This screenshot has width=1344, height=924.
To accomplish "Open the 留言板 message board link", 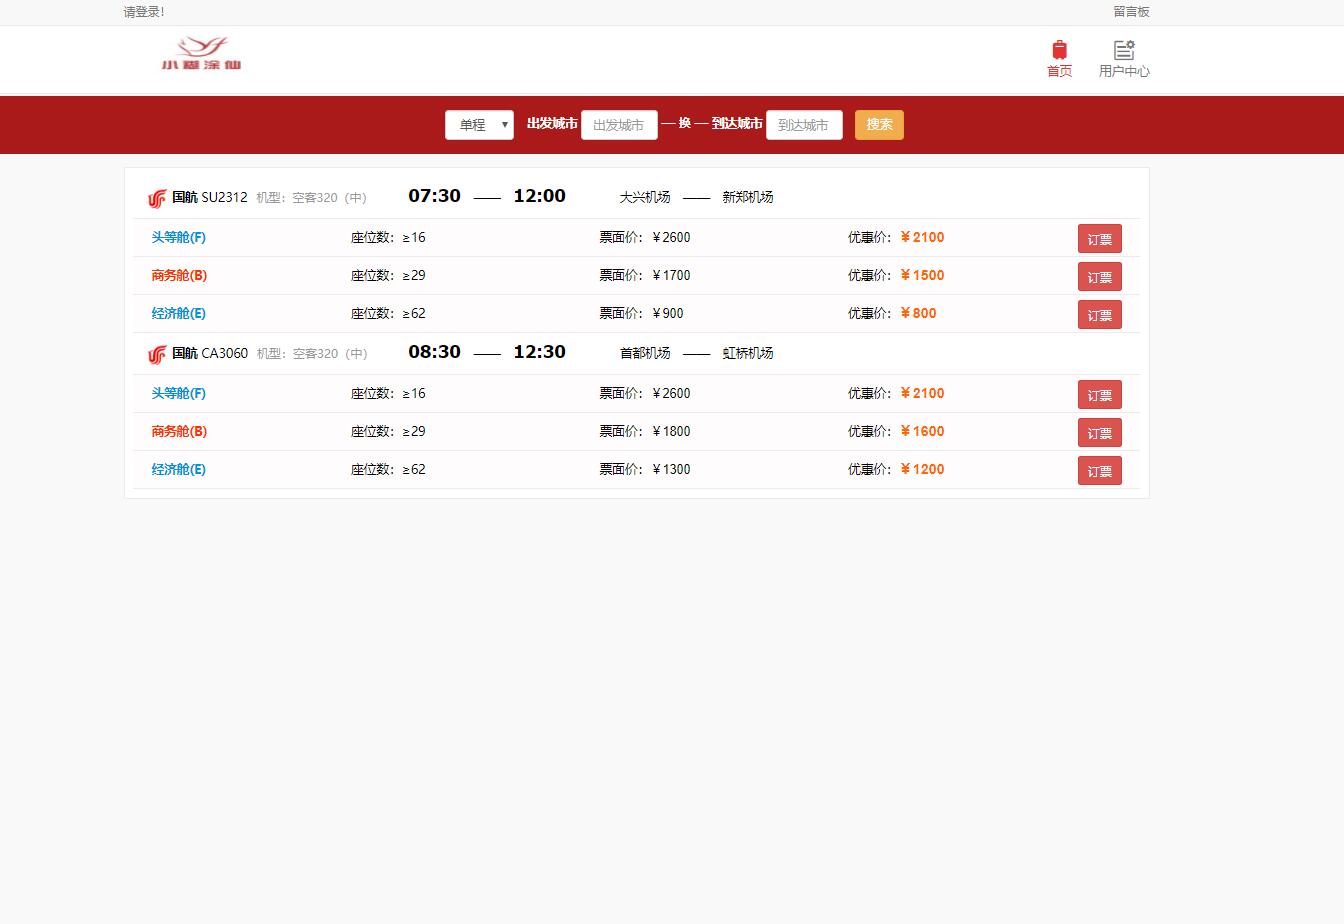I will point(1131,12).
